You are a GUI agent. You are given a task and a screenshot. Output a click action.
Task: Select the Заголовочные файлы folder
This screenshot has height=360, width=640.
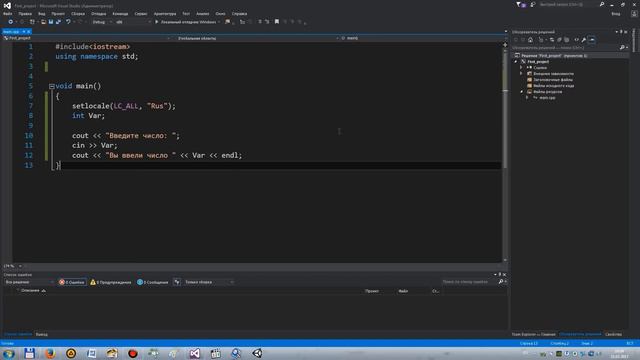pos(553,80)
